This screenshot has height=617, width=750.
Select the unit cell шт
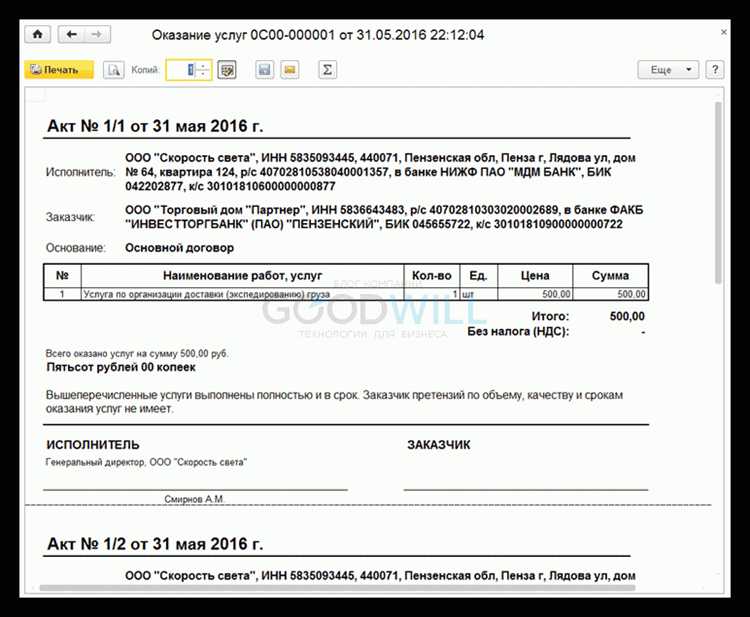478,294
